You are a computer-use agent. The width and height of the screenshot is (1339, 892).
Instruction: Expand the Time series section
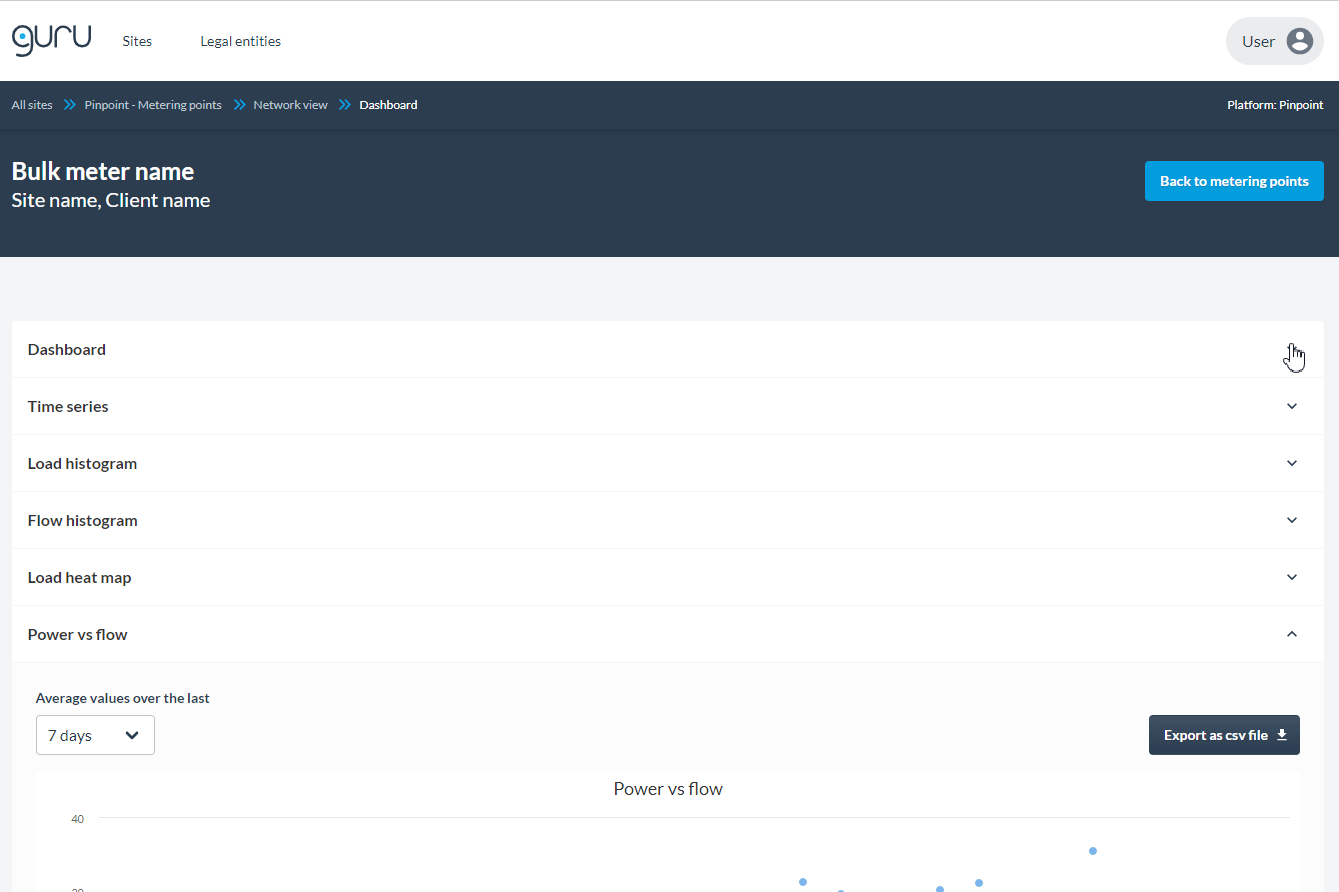point(1291,406)
